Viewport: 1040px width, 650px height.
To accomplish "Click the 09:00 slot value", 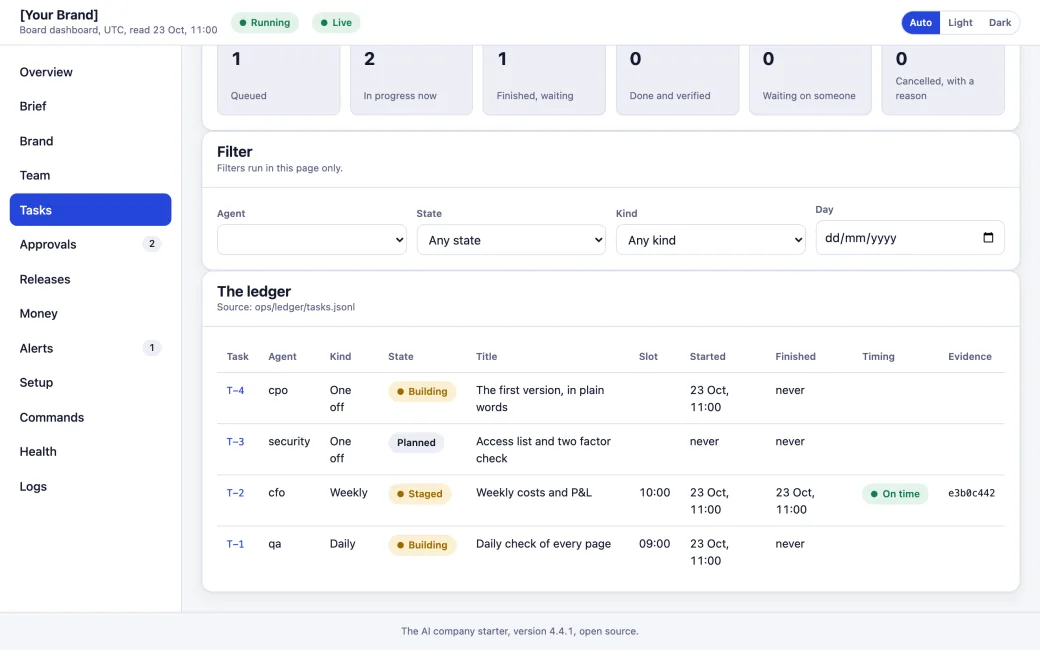I will (x=654, y=543).
